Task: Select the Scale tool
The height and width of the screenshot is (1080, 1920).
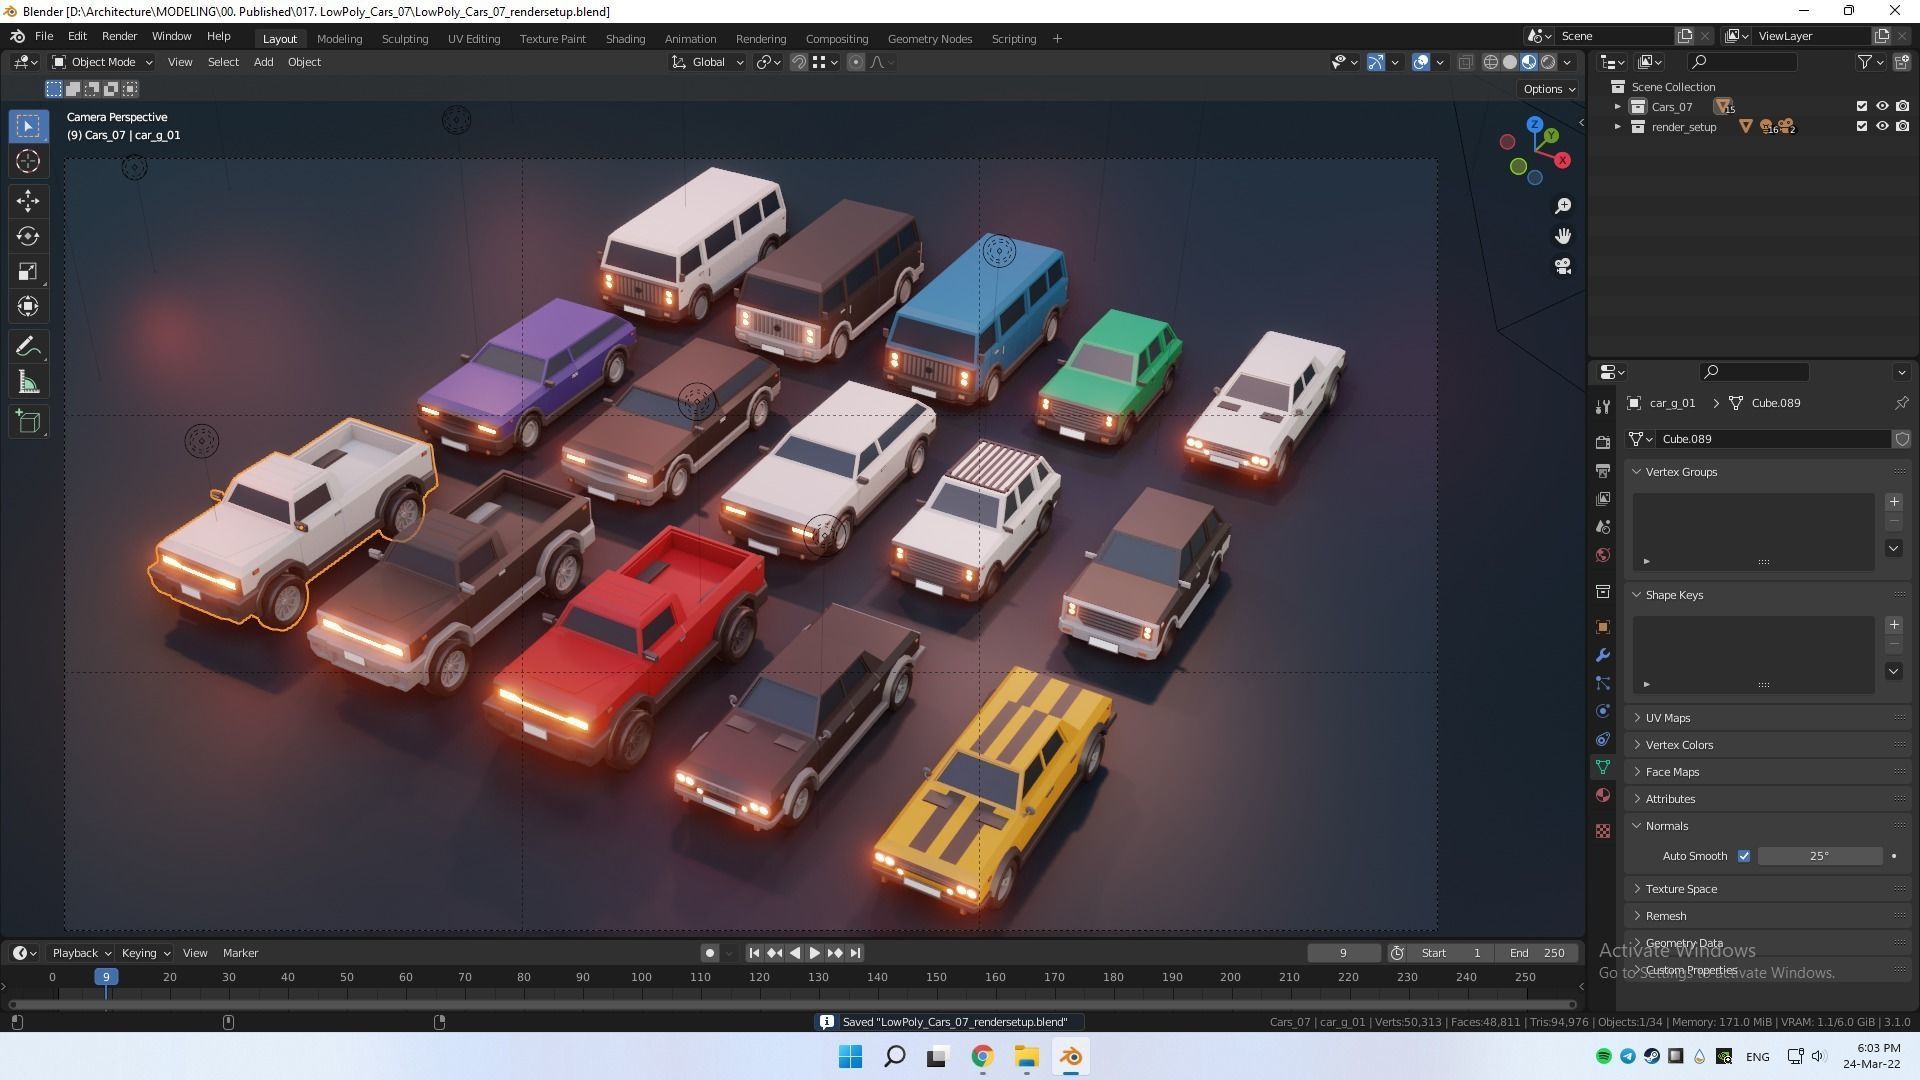Action: 28,271
